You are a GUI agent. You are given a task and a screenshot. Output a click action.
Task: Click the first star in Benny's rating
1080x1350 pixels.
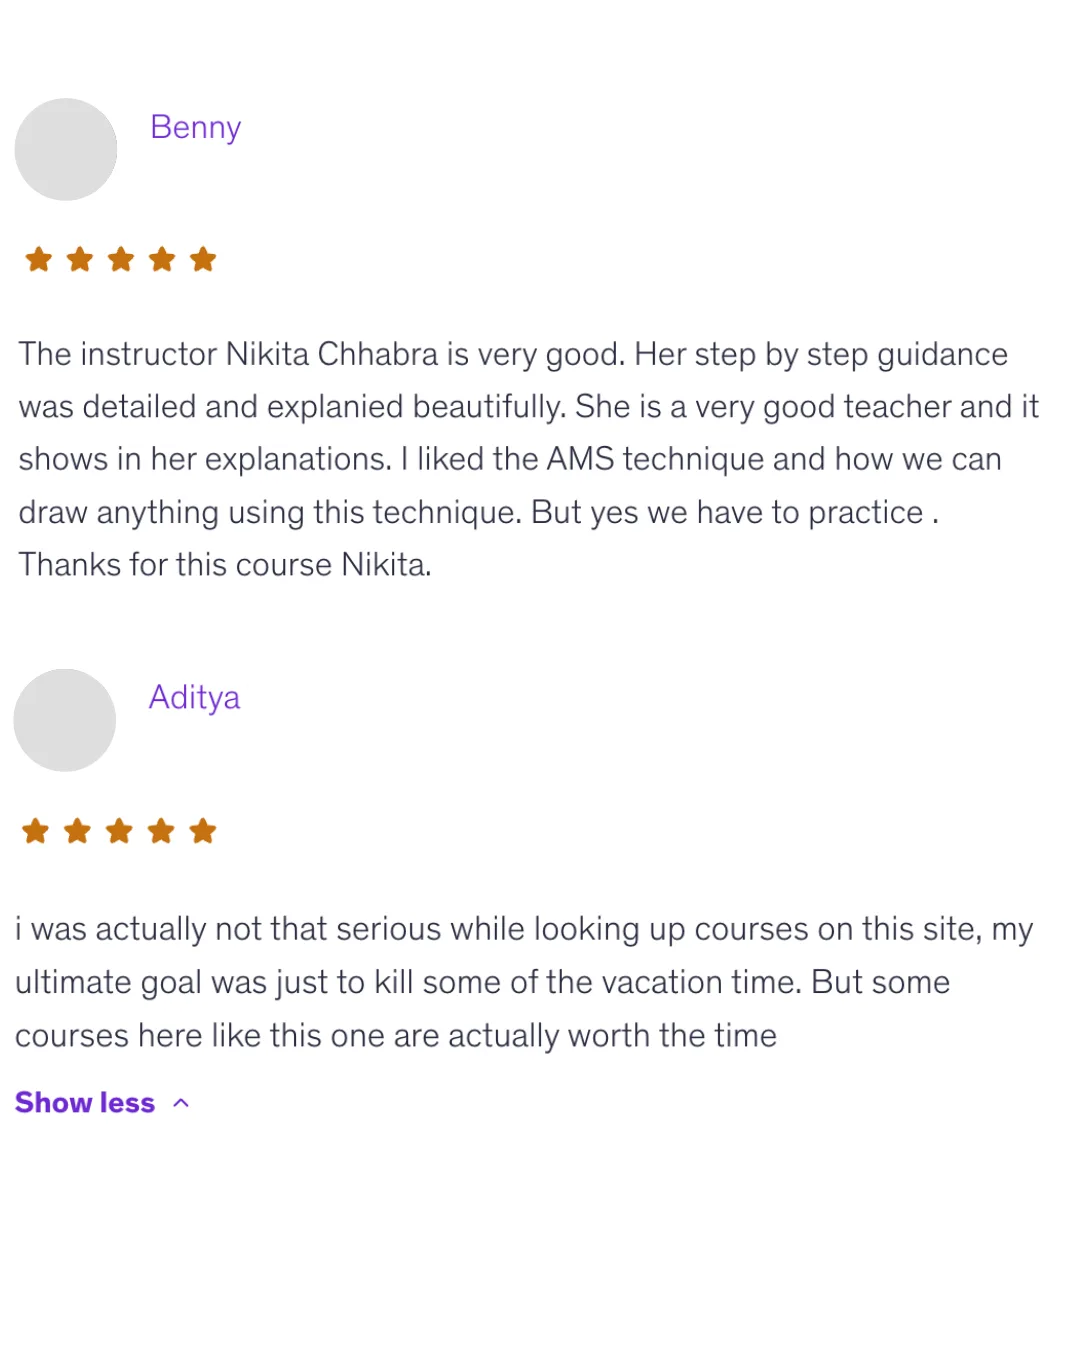pyautogui.click(x=39, y=259)
